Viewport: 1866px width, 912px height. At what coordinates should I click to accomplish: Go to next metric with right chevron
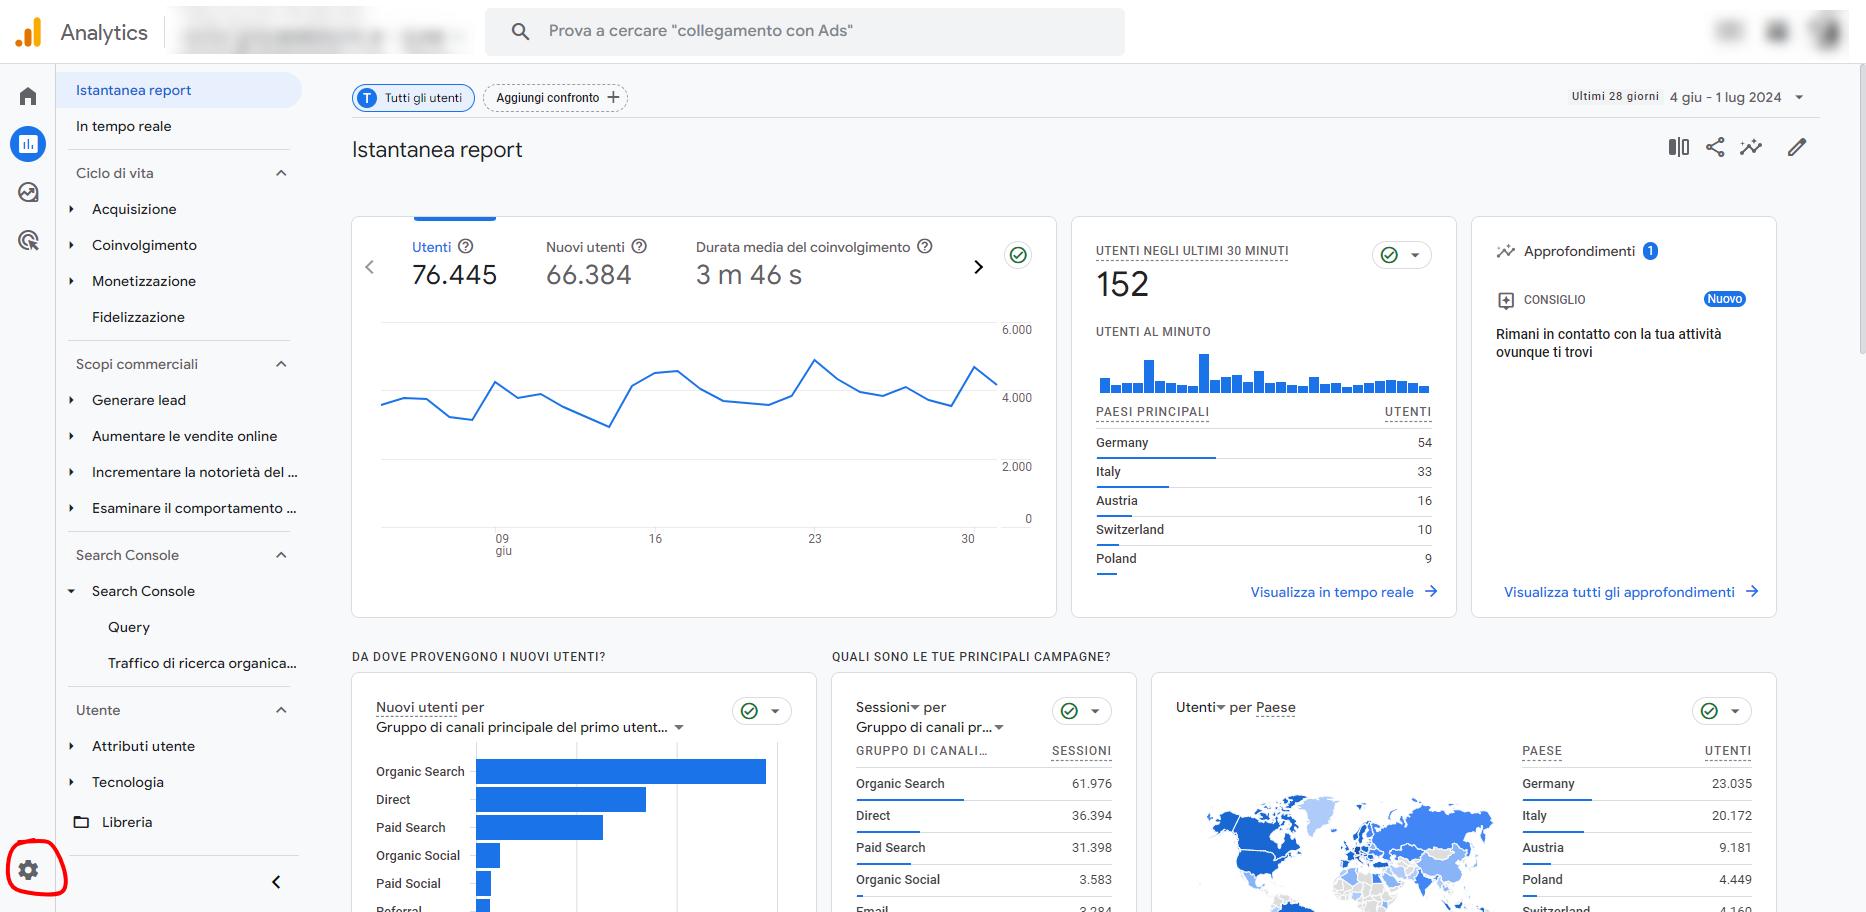[x=978, y=267]
